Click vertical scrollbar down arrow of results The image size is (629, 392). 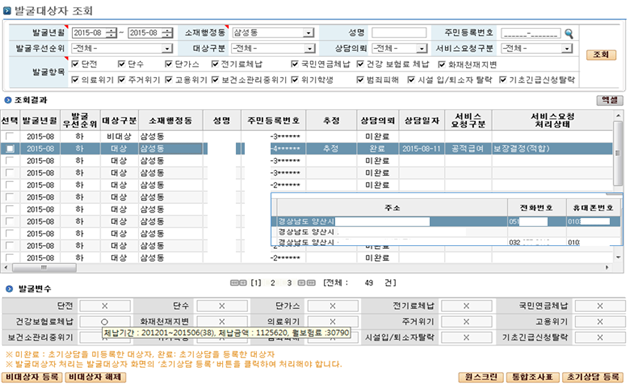click(x=618, y=257)
